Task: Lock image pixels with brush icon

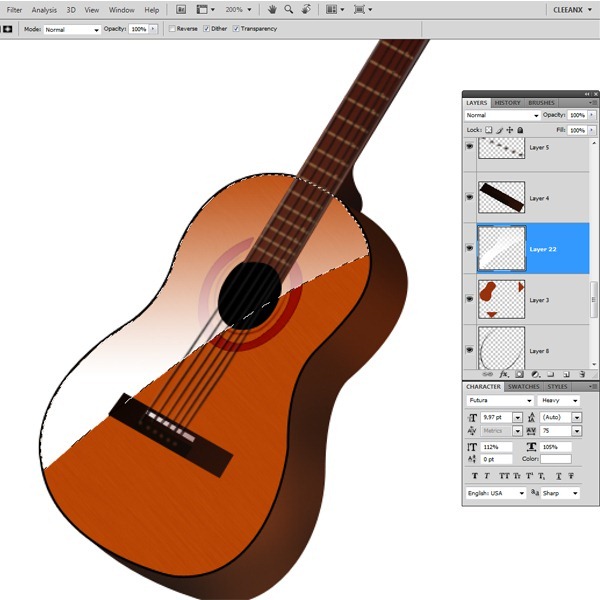Action: [x=499, y=130]
